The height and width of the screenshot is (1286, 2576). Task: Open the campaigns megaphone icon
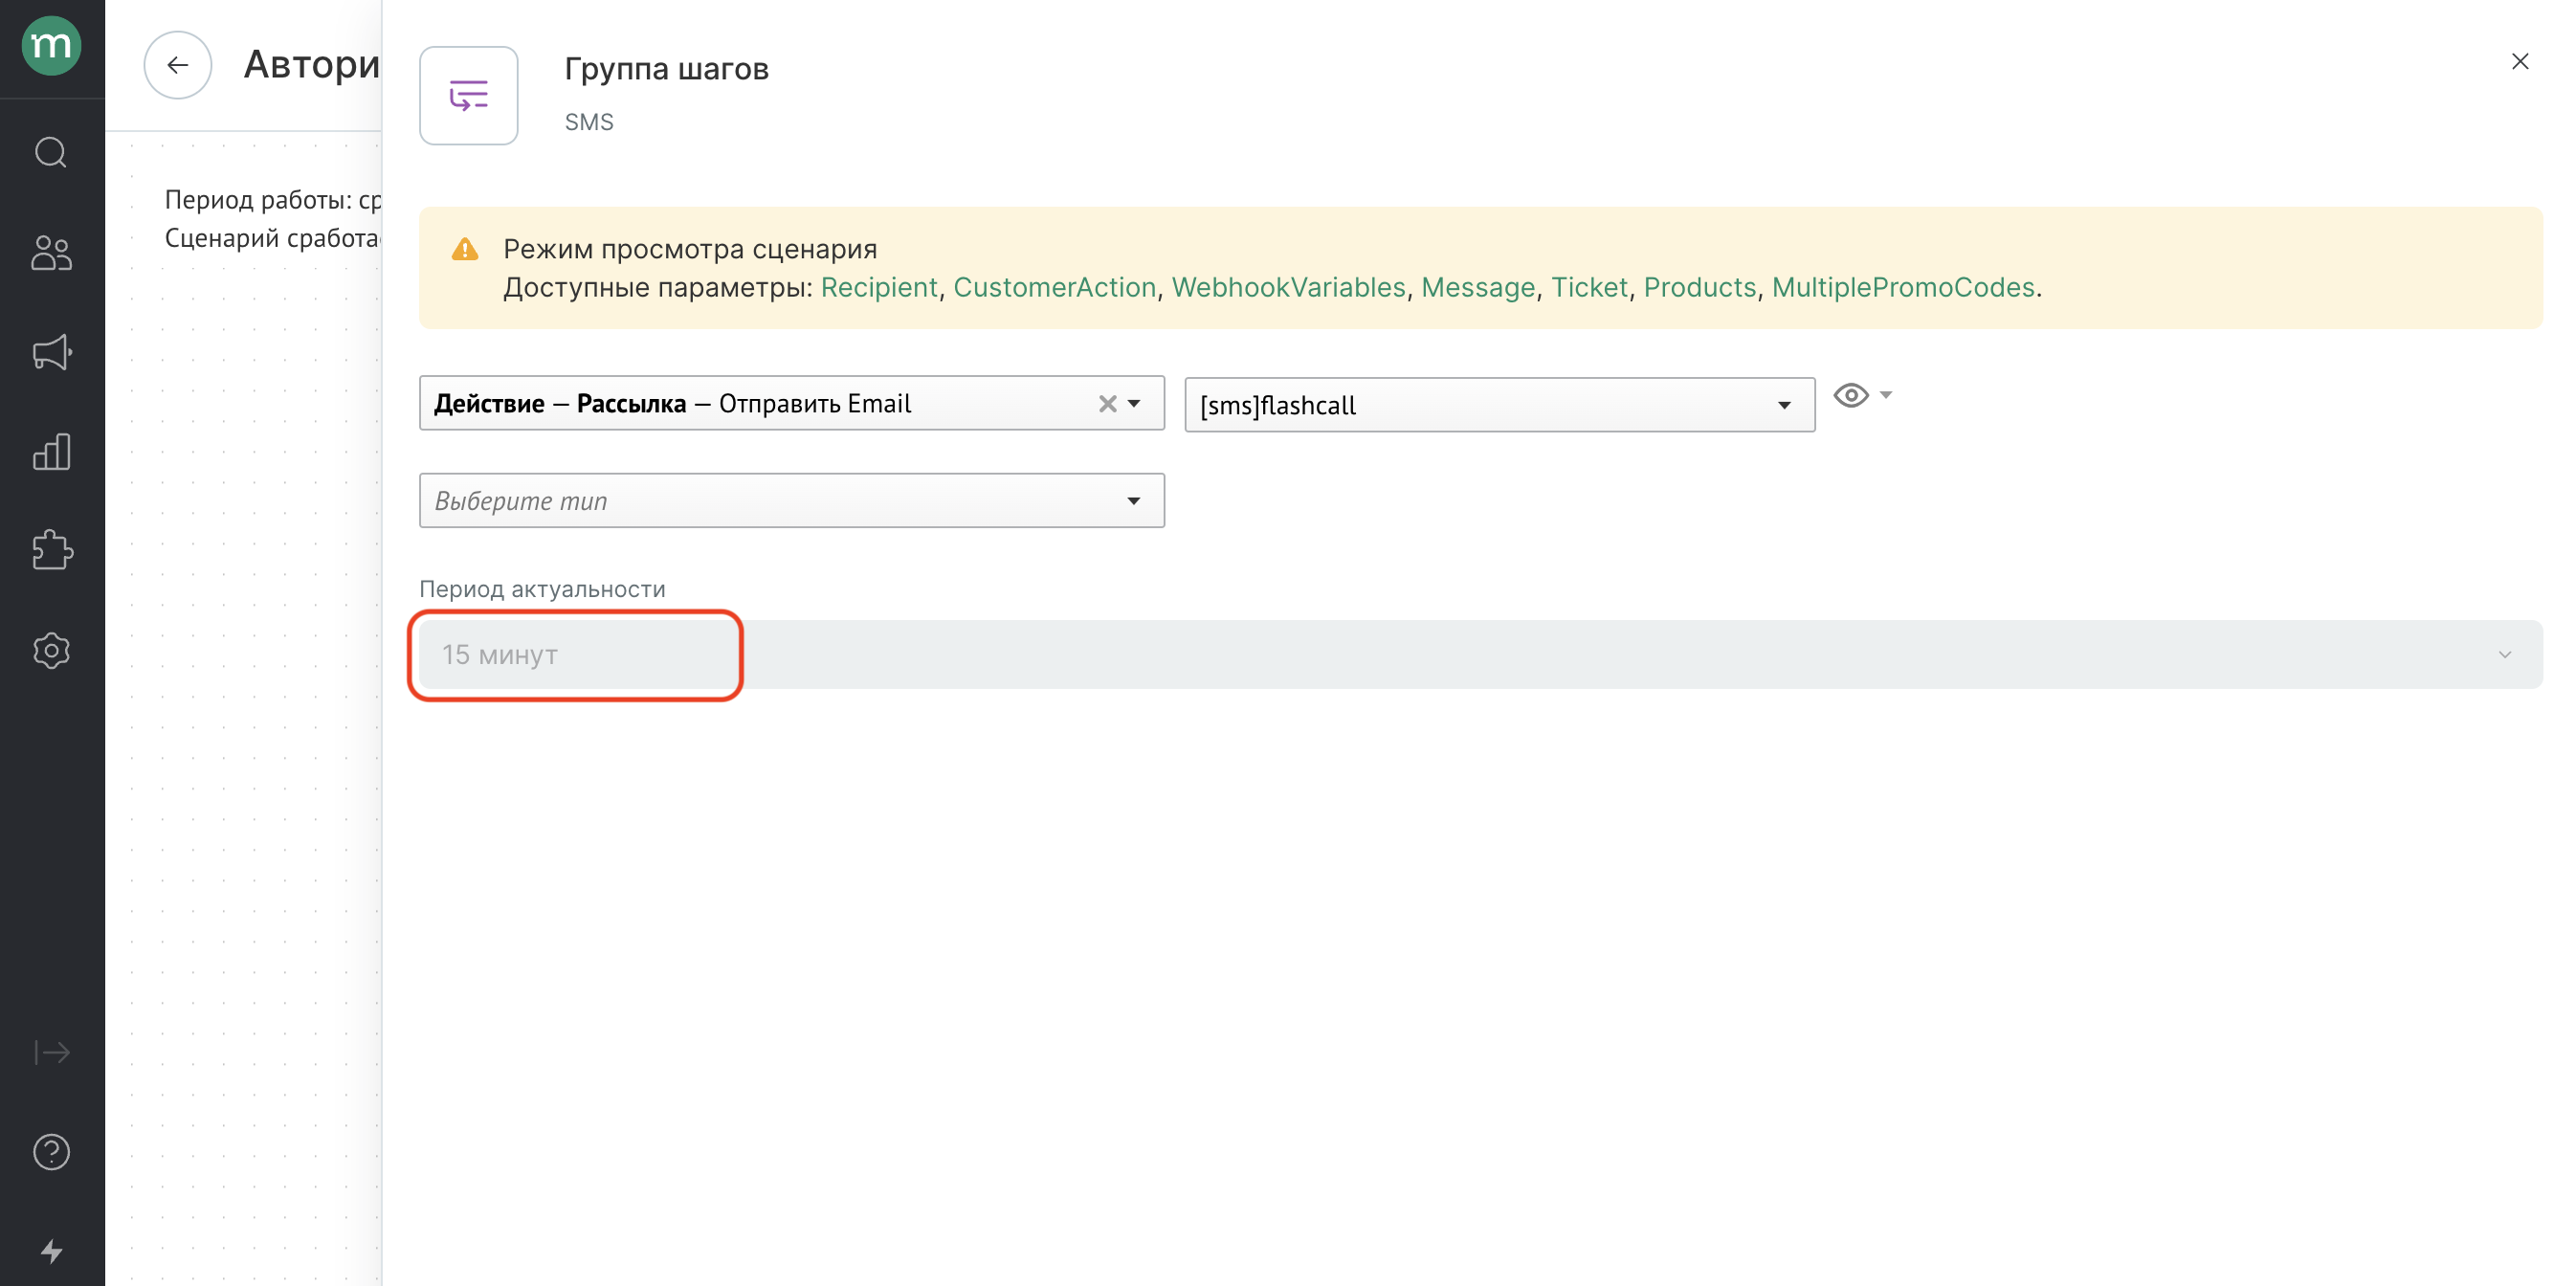[x=52, y=352]
